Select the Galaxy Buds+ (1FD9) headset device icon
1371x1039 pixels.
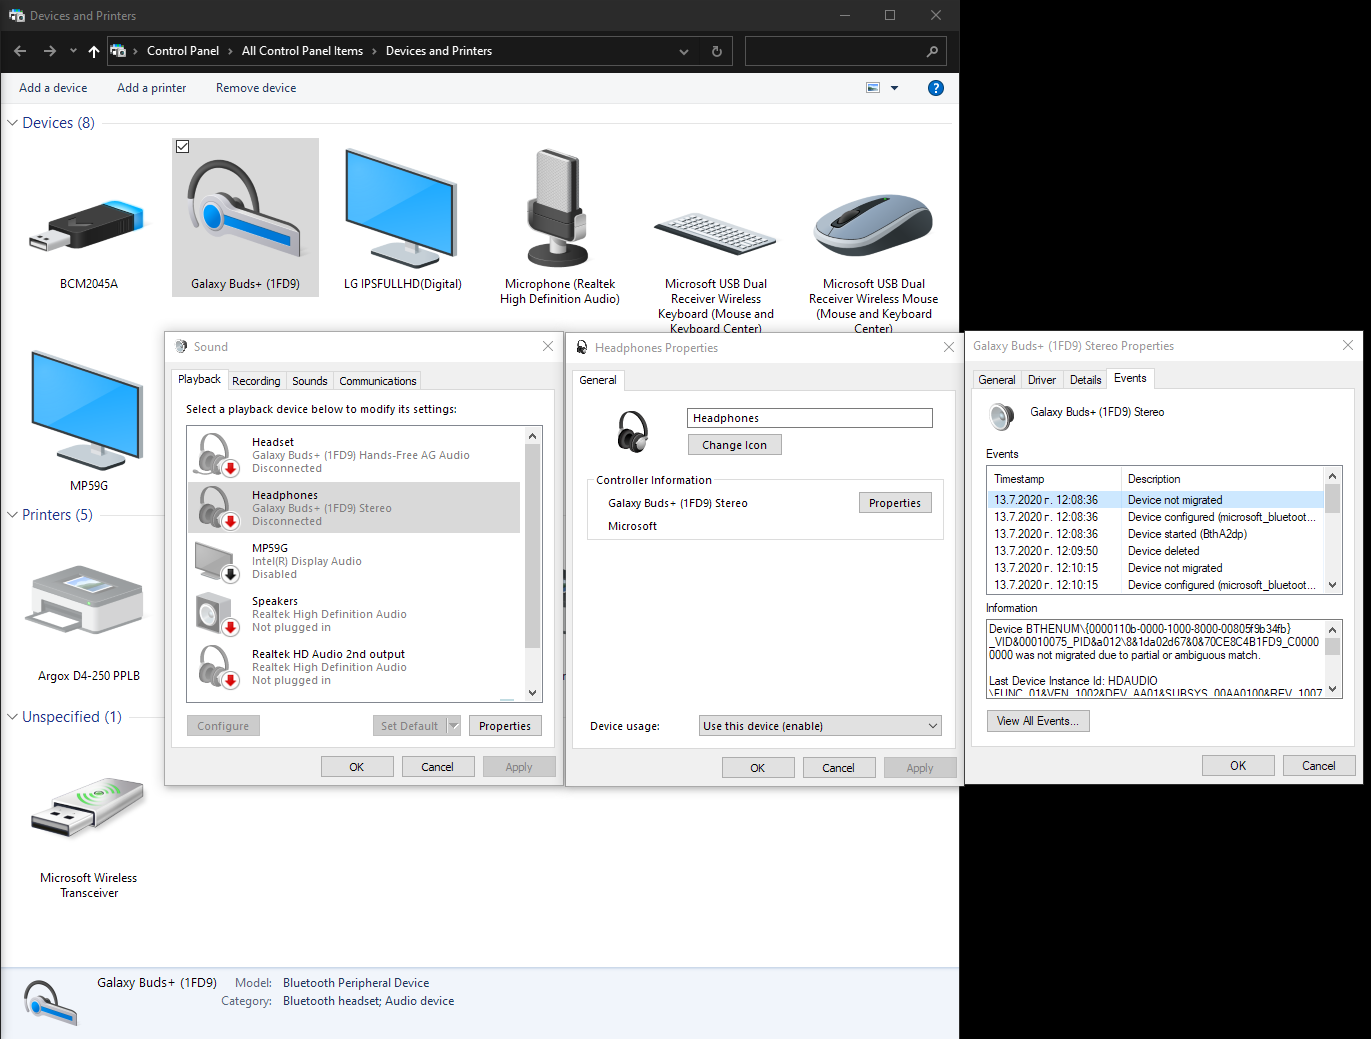pos(245,208)
